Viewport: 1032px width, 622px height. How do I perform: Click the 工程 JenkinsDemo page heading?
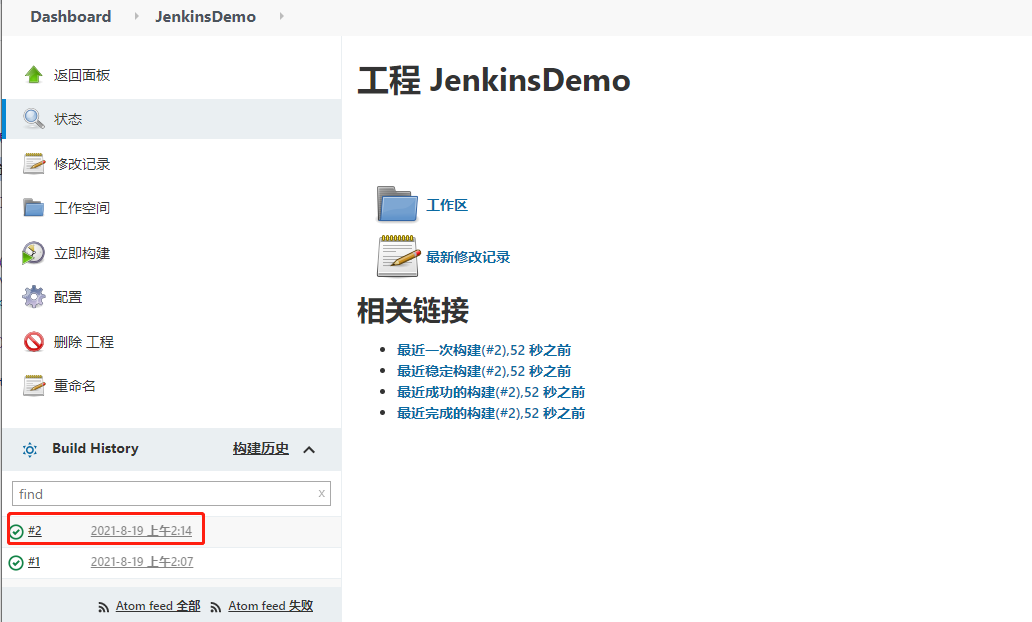[x=494, y=80]
